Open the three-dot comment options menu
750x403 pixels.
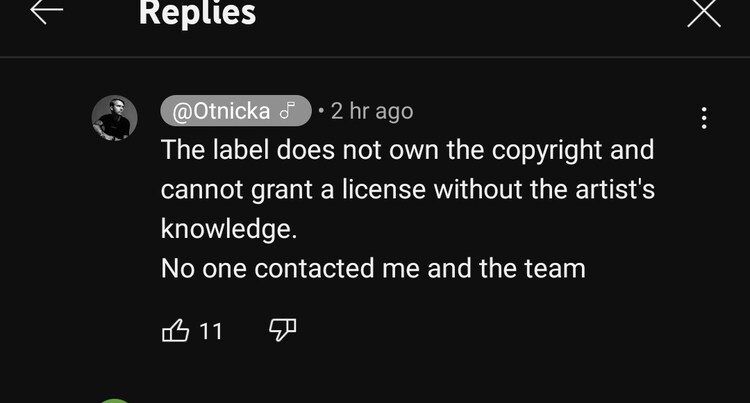point(704,118)
